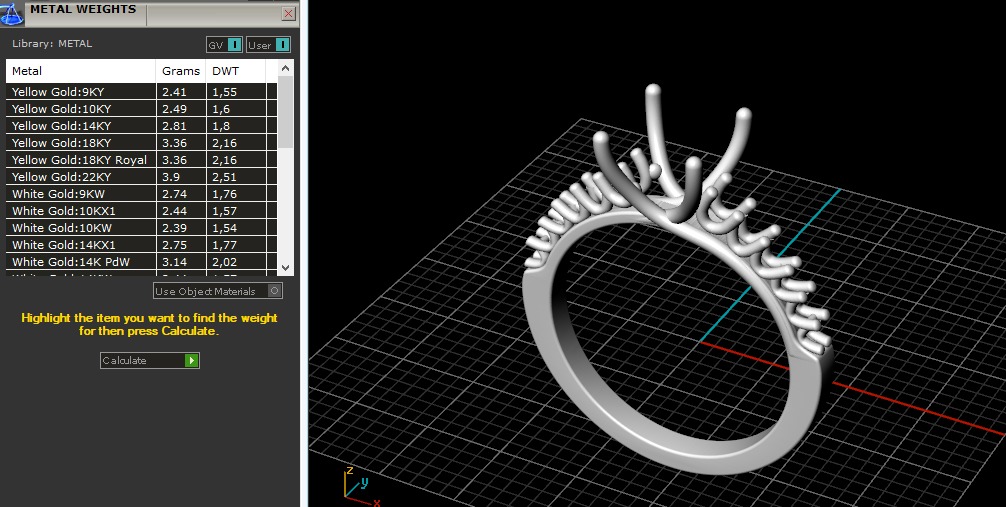
Task: Click the 1,8 DWT value
Action: pos(221,126)
